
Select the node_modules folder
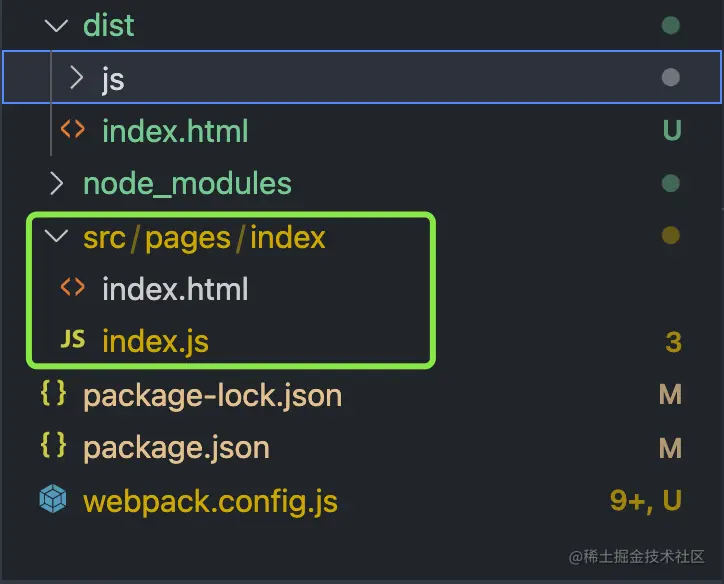click(x=187, y=183)
